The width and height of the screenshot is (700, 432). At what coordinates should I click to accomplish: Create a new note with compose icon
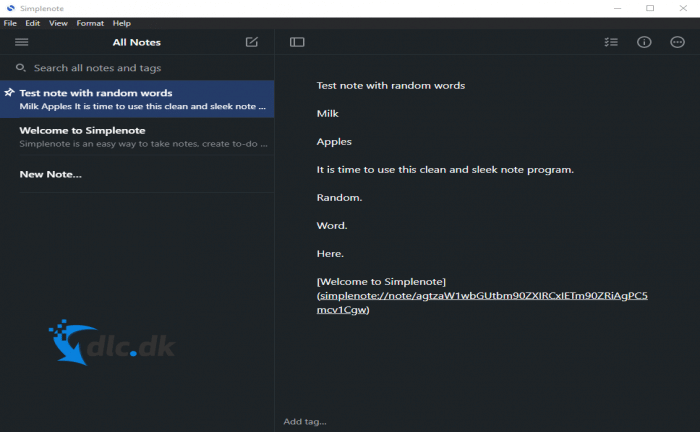coord(251,42)
